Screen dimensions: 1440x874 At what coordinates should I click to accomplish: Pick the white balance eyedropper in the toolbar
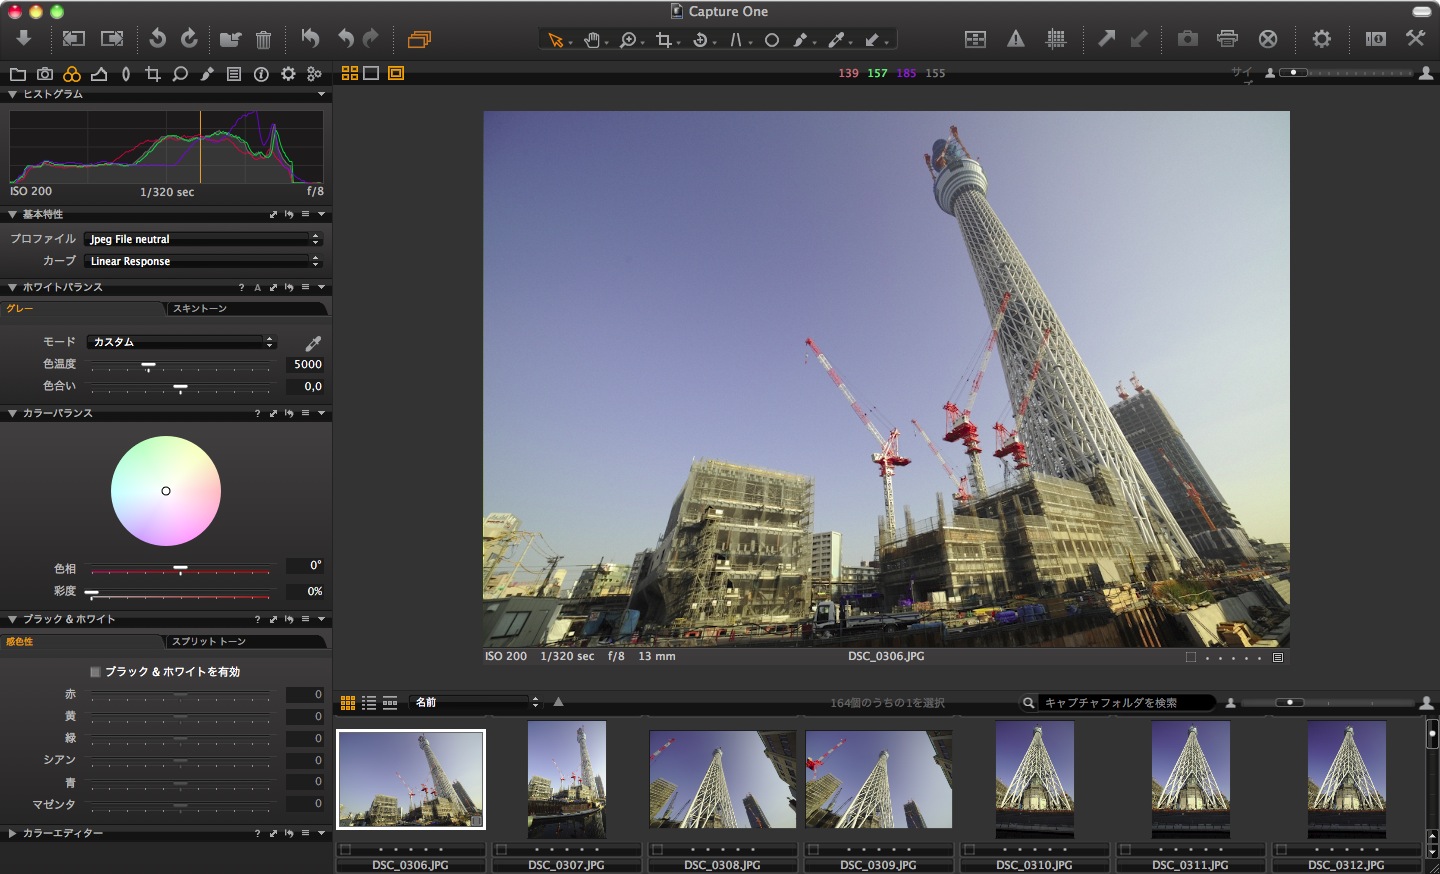click(837, 40)
